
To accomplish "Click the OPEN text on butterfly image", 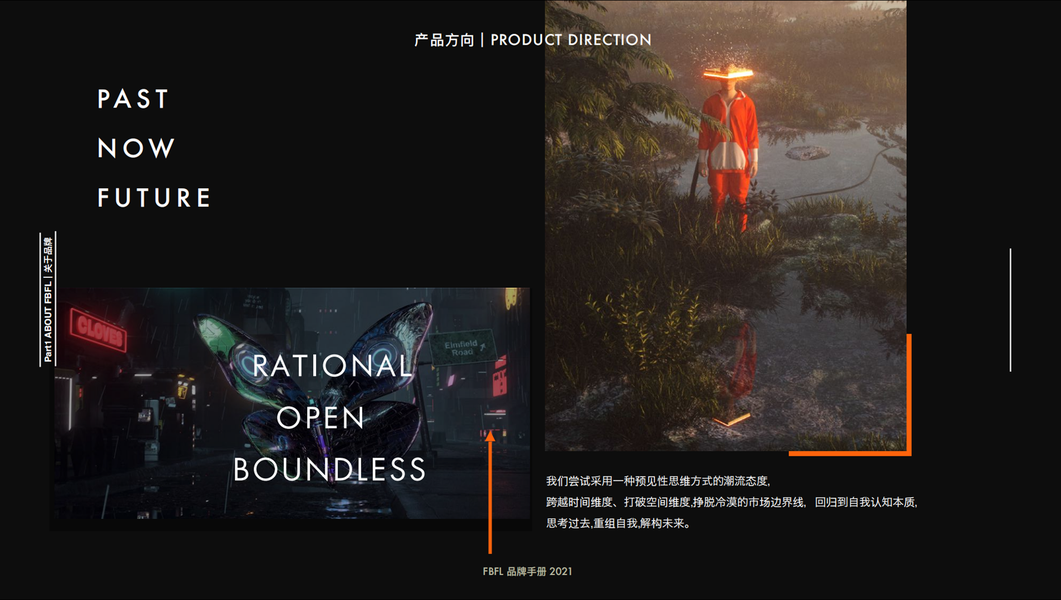I will tap(321, 418).
